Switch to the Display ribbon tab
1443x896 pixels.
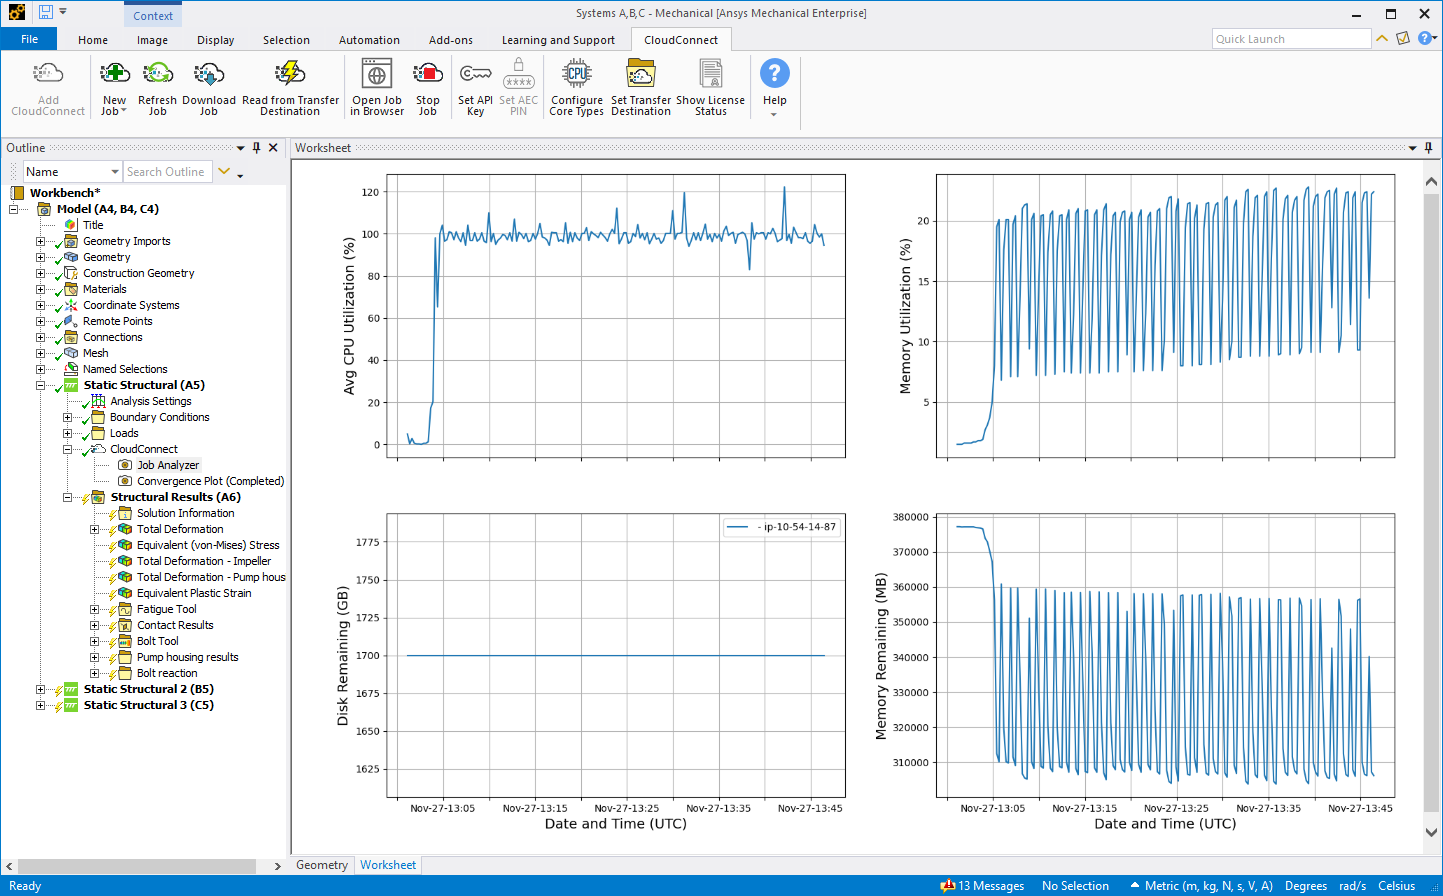215,40
